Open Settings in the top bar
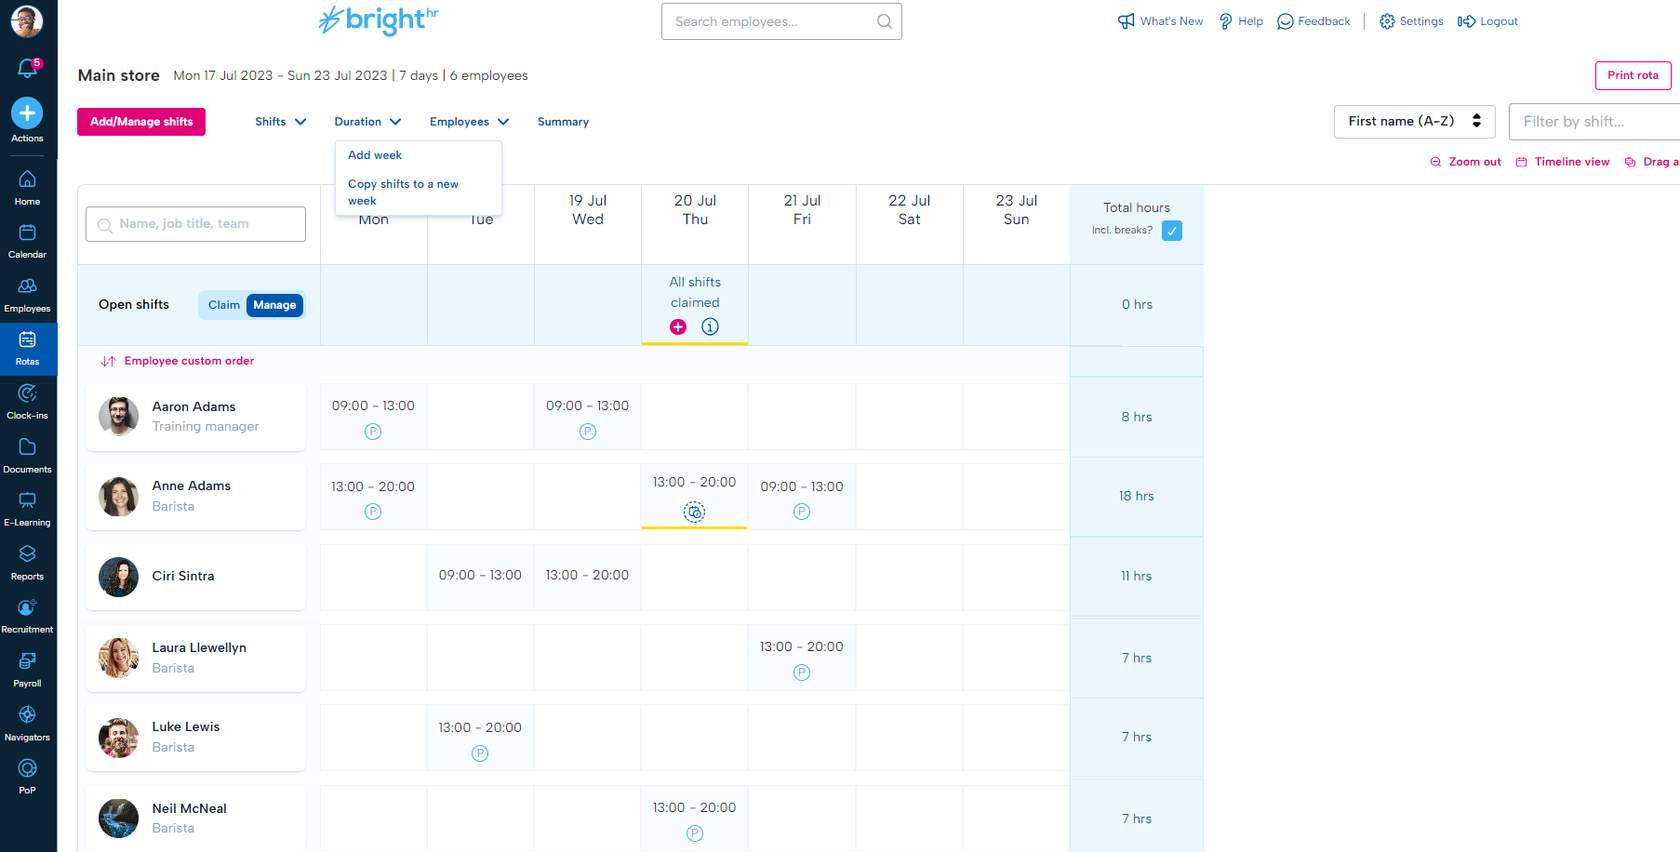Image resolution: width=1680 pixels, height=852 pixels. pyautogui.click(x=1411, y=21)
